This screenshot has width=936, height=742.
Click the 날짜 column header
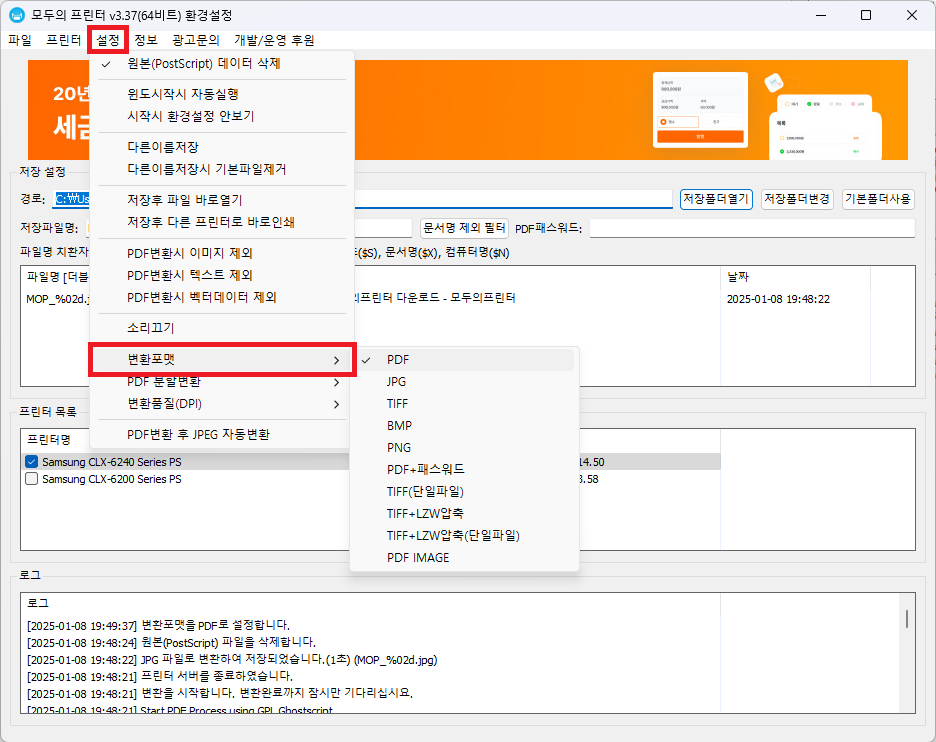coord(796,276)
